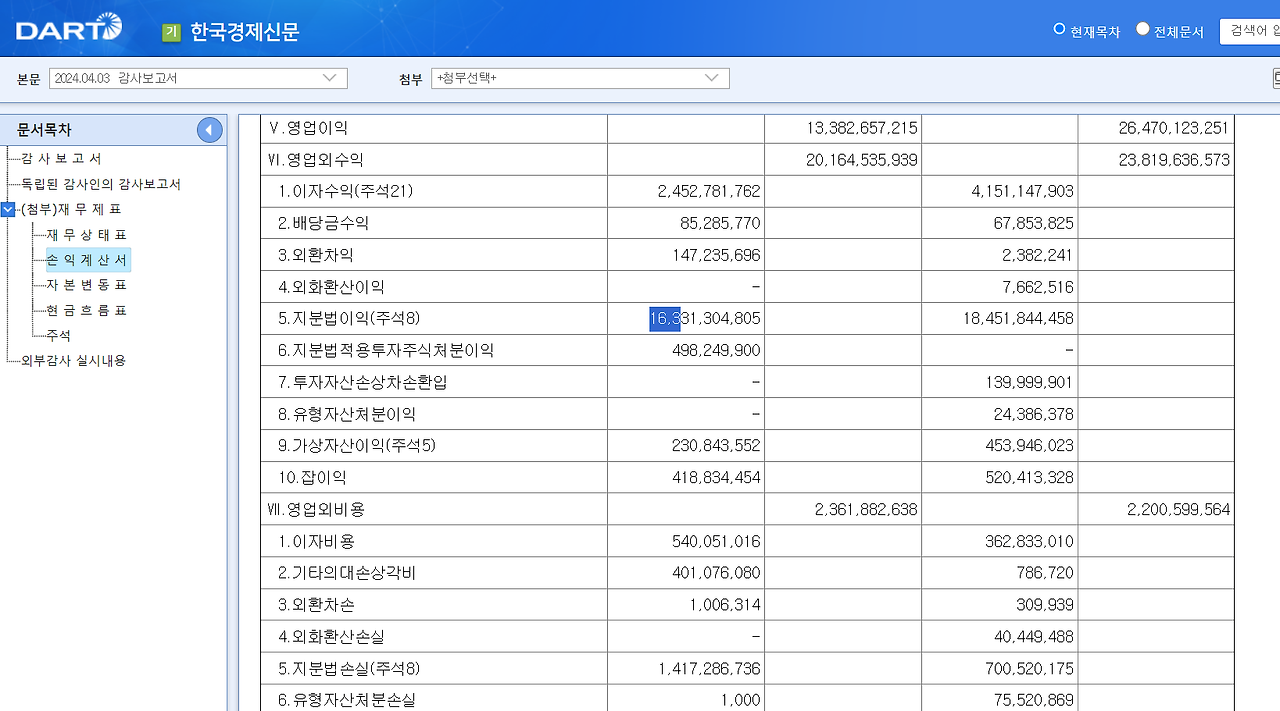Collapse the (첨부)재무제표 tree node

tap(8, 209)
